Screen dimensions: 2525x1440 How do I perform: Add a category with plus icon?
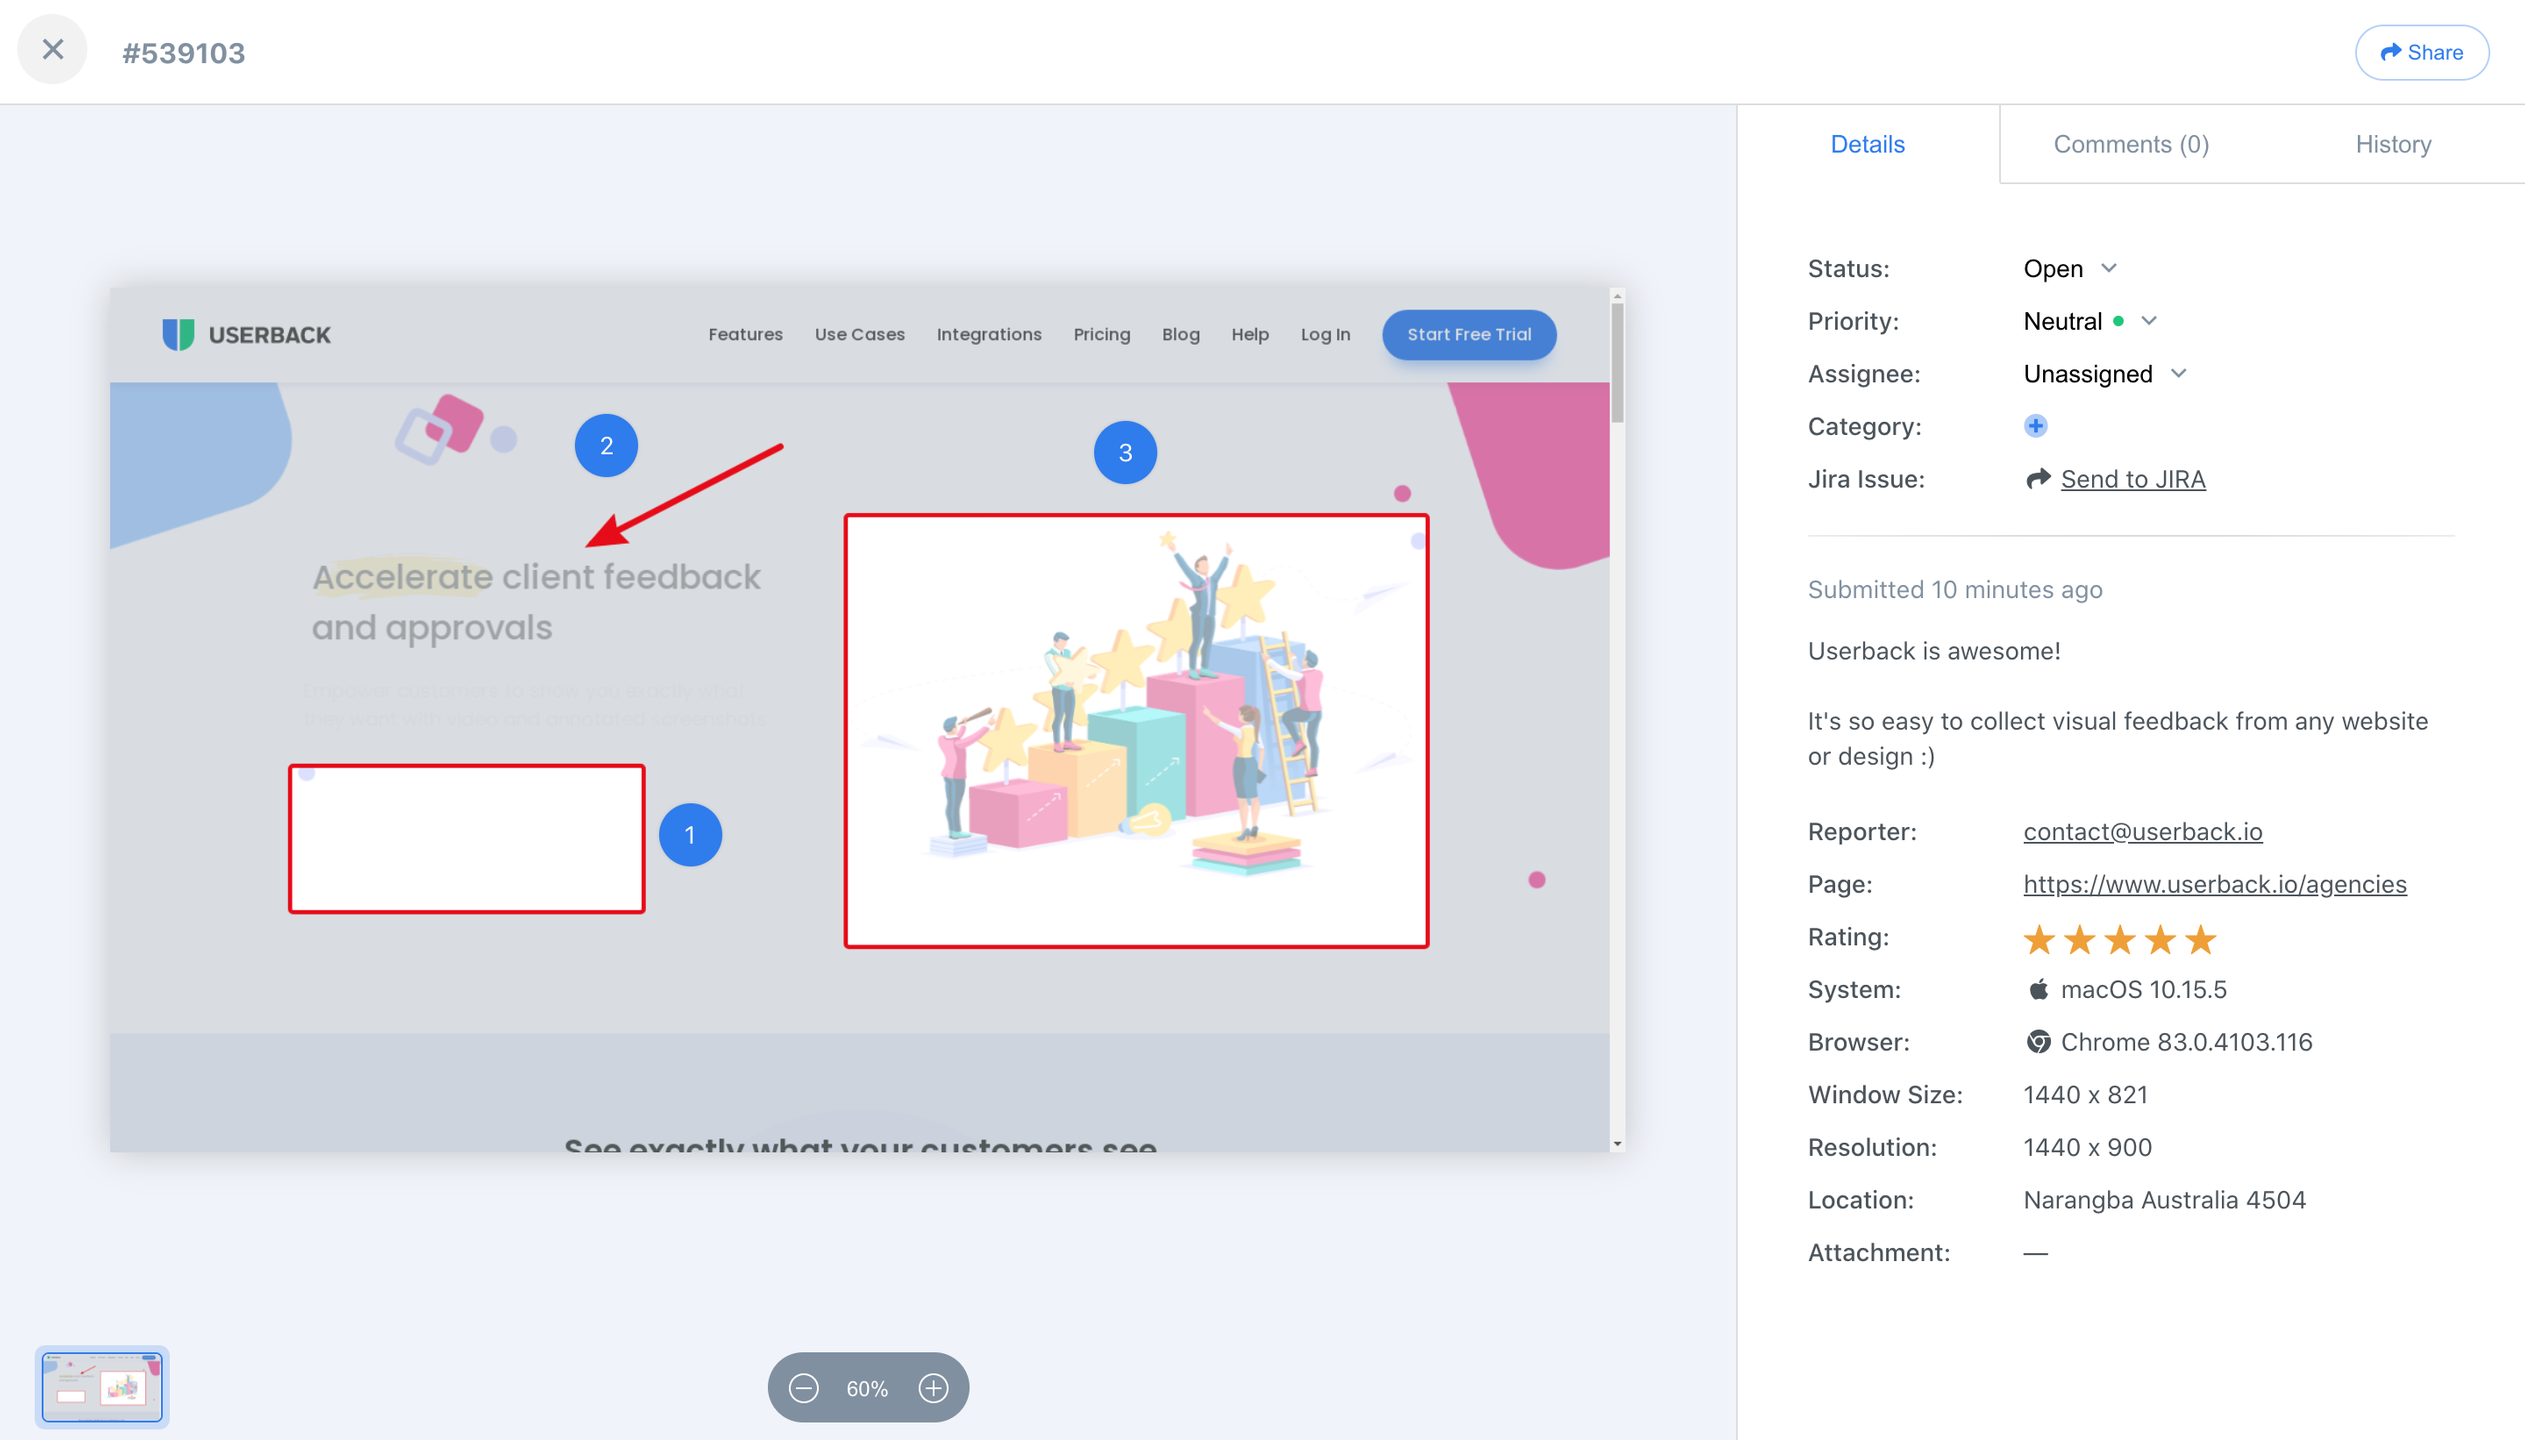pyautogui.click(x=2035, y=426)
